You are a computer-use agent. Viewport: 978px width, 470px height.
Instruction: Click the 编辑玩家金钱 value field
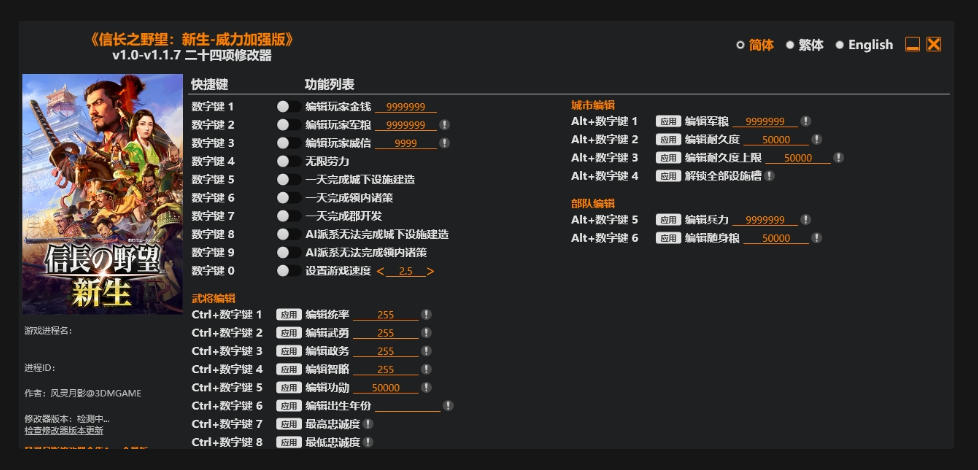(405, 107)
